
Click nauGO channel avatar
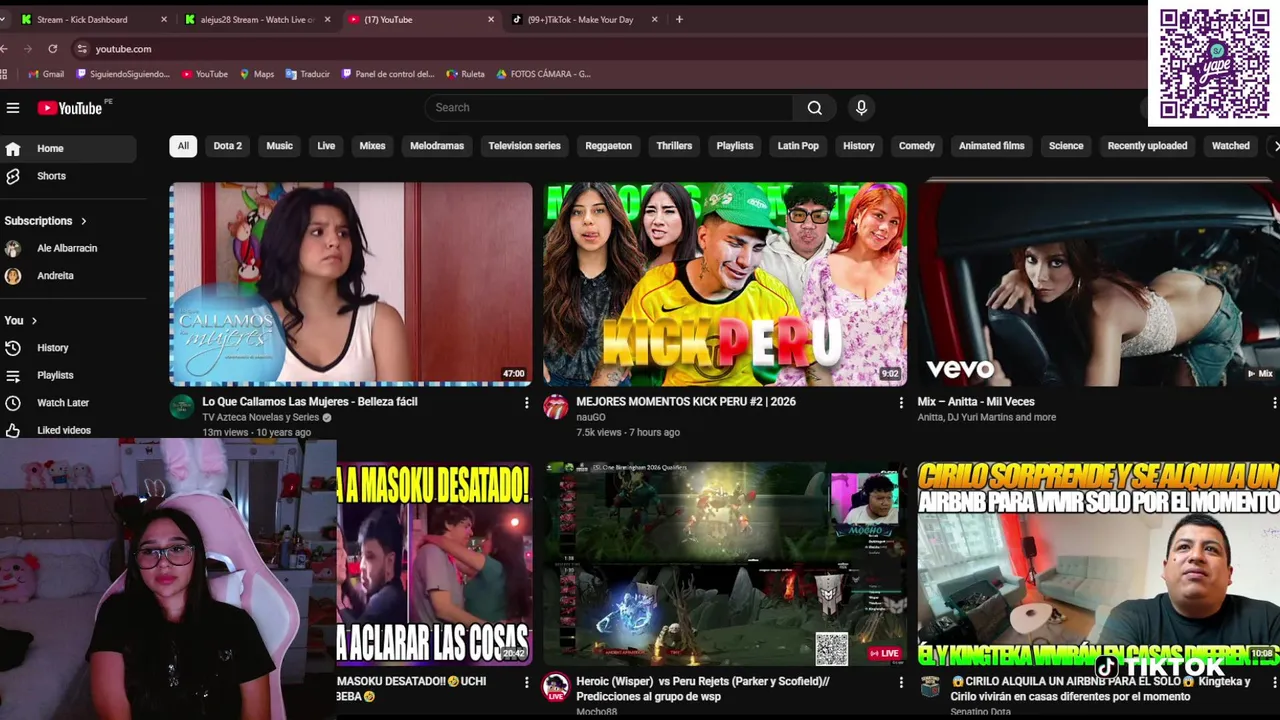click(x=556, y=406)
